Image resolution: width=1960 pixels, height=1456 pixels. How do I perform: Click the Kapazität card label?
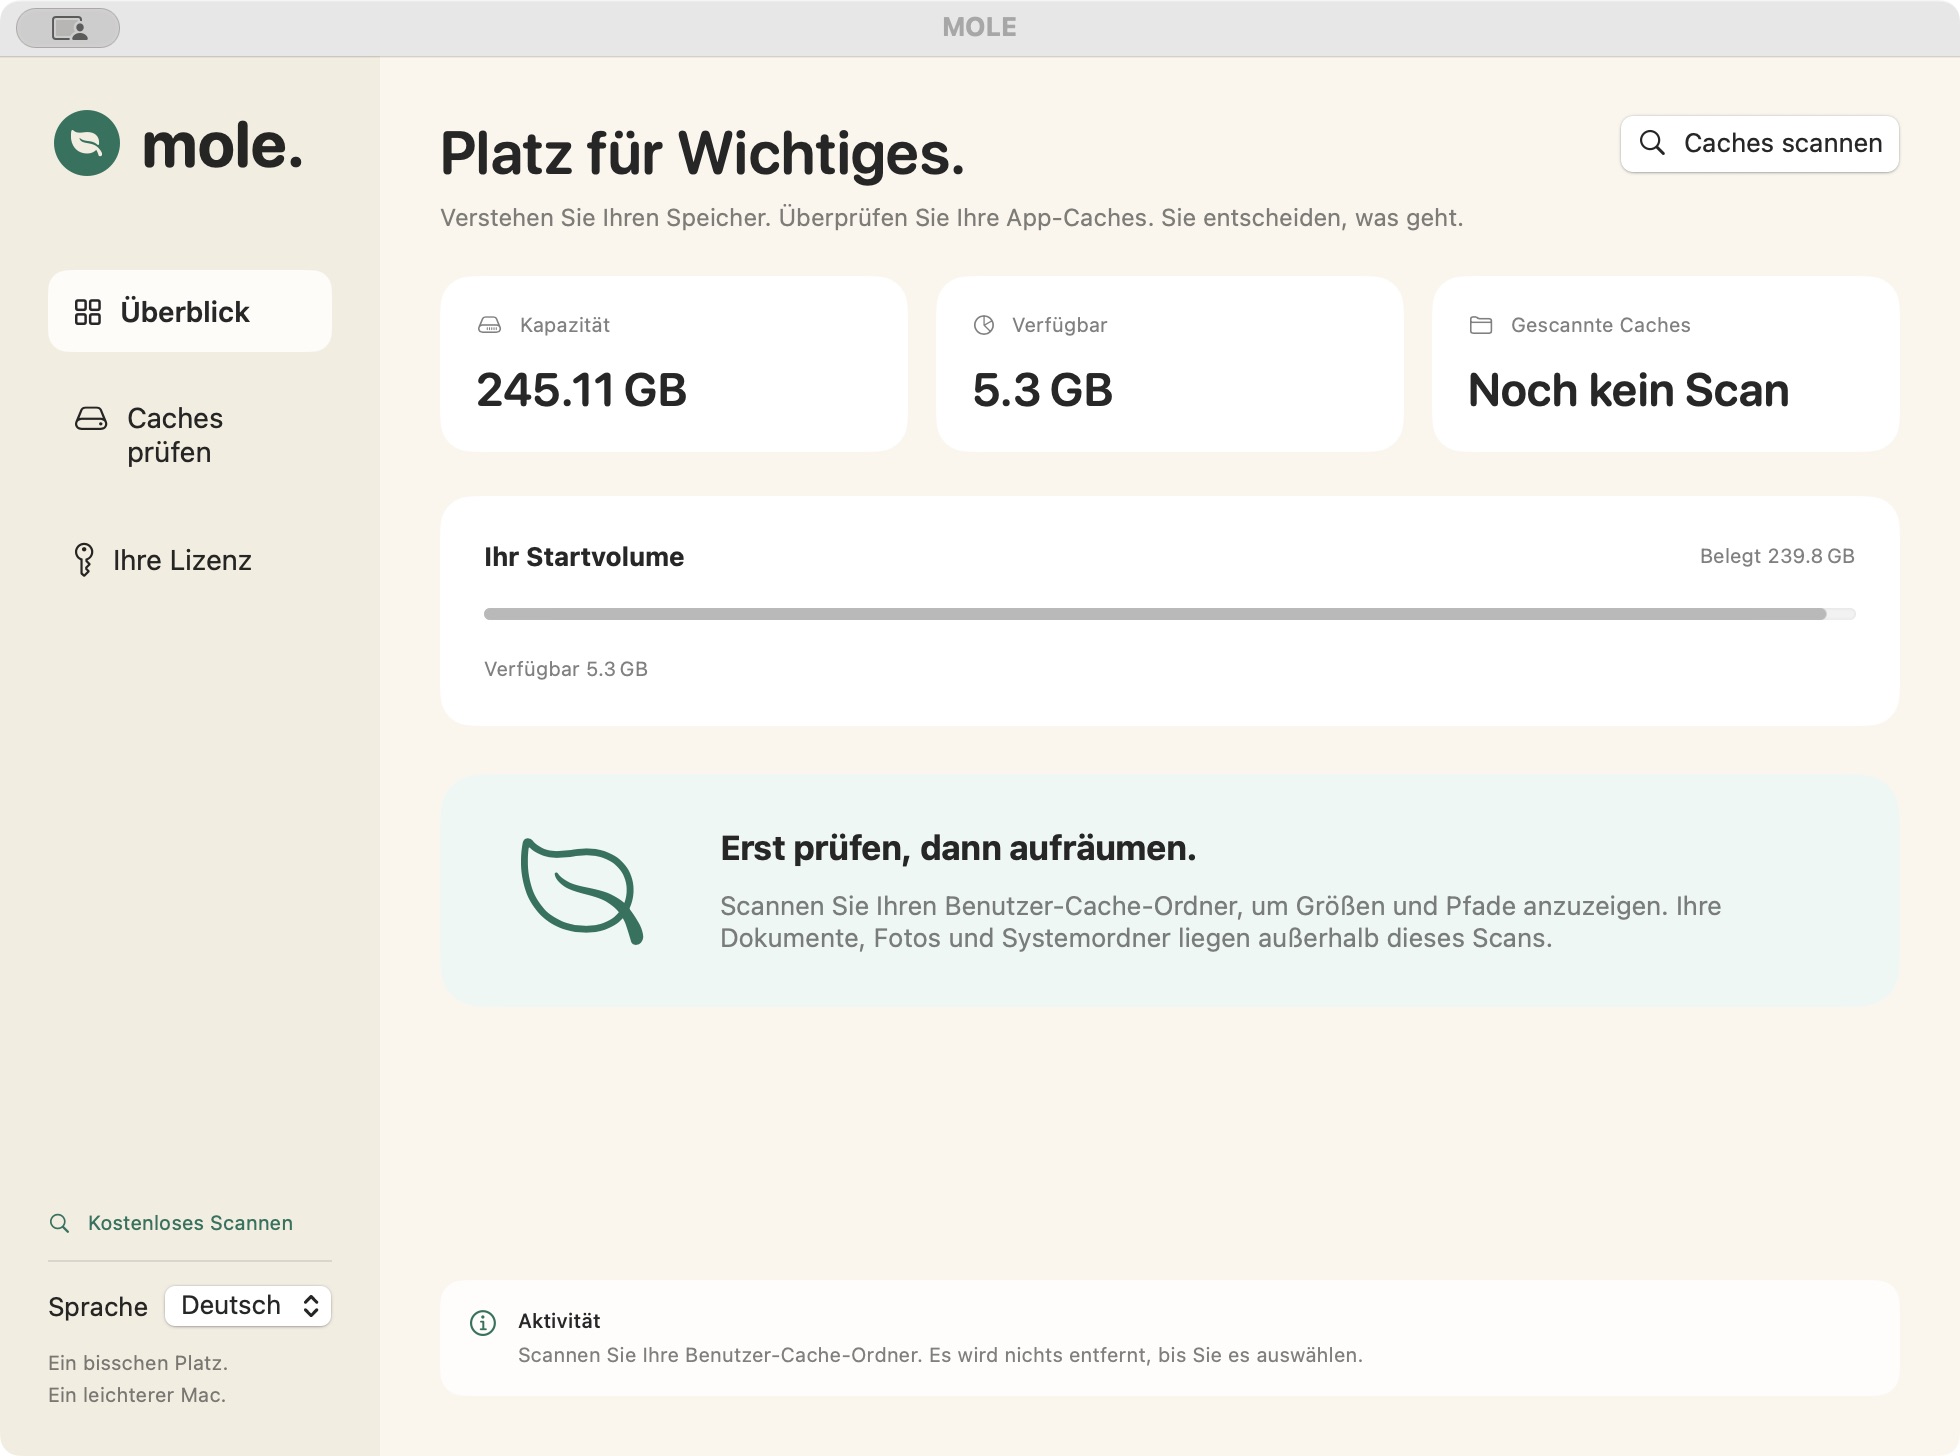tap(565, 325)
